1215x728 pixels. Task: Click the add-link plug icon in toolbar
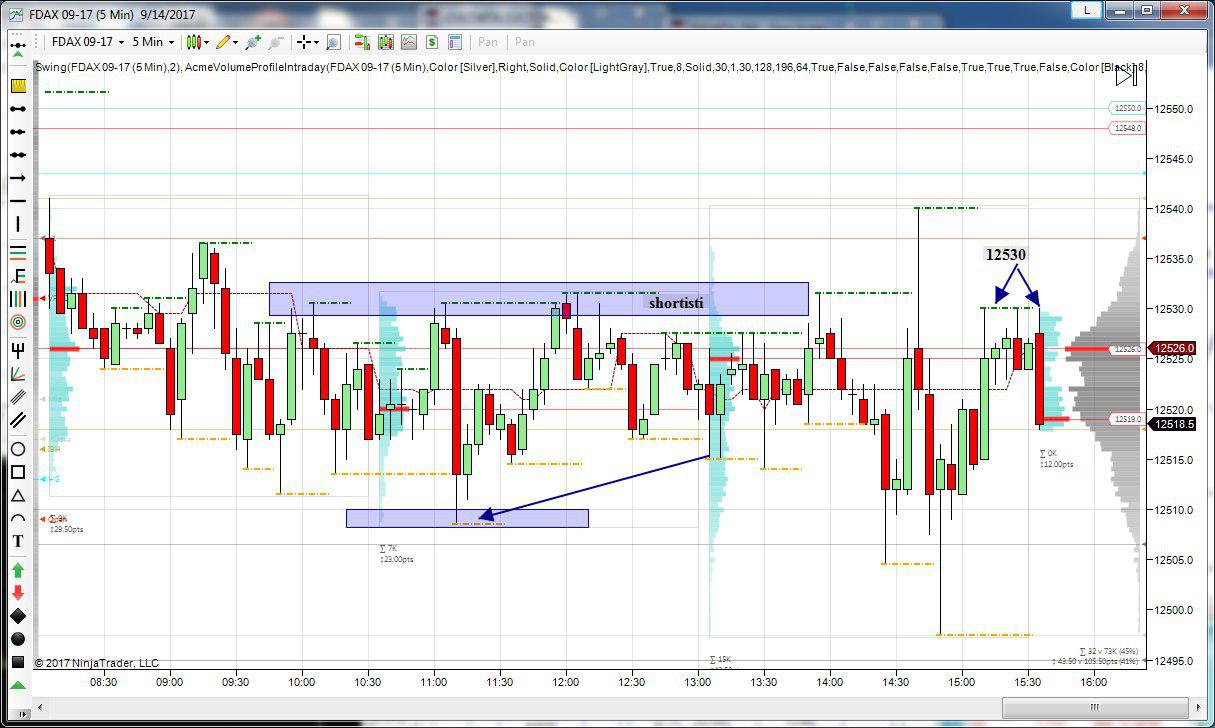pyautogui.click(x=253, y=42)
